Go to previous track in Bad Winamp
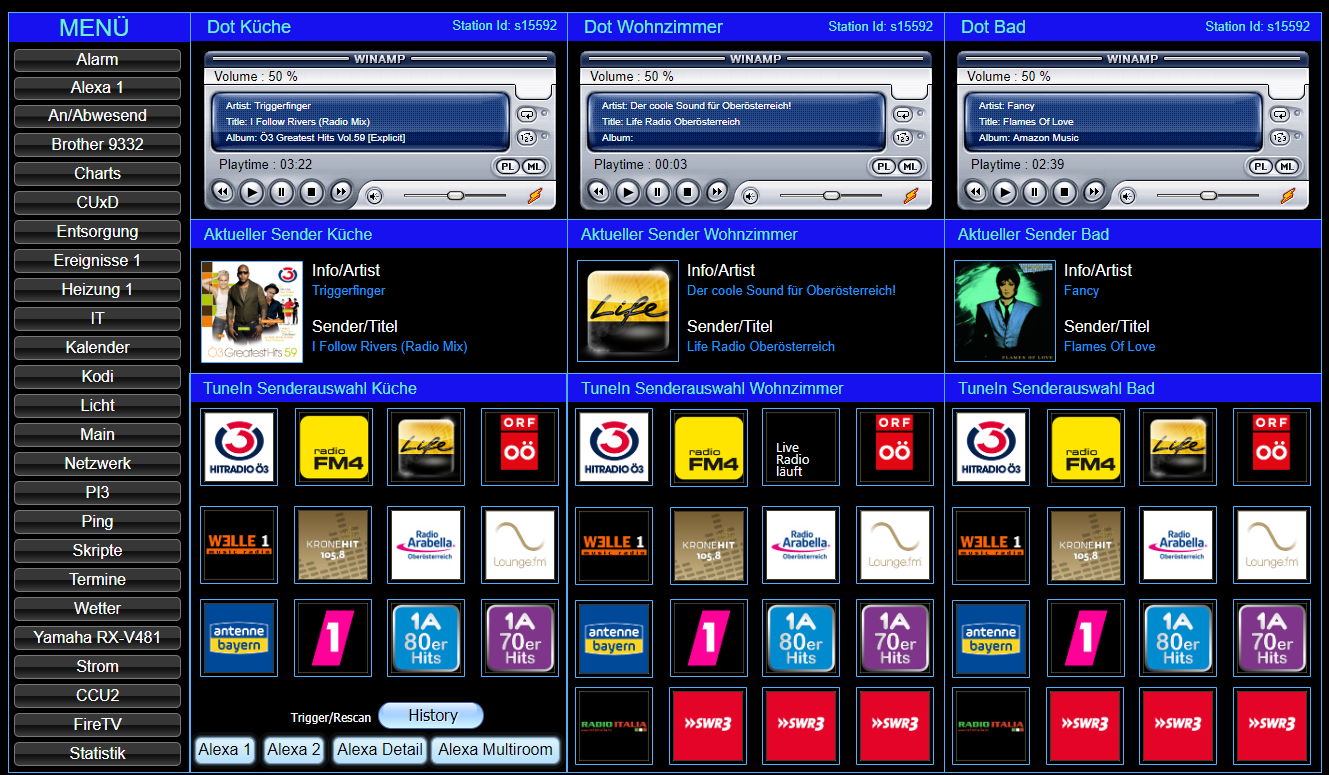This screenshot has width=1329, height=775. click(975, 191)
